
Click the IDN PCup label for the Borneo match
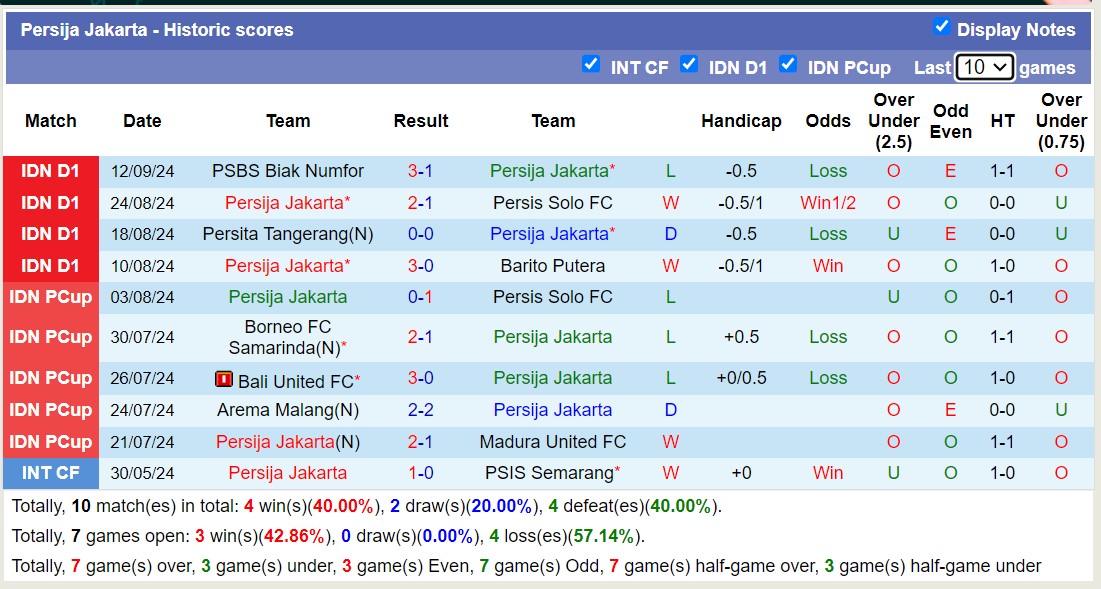(x=50, y=337)
